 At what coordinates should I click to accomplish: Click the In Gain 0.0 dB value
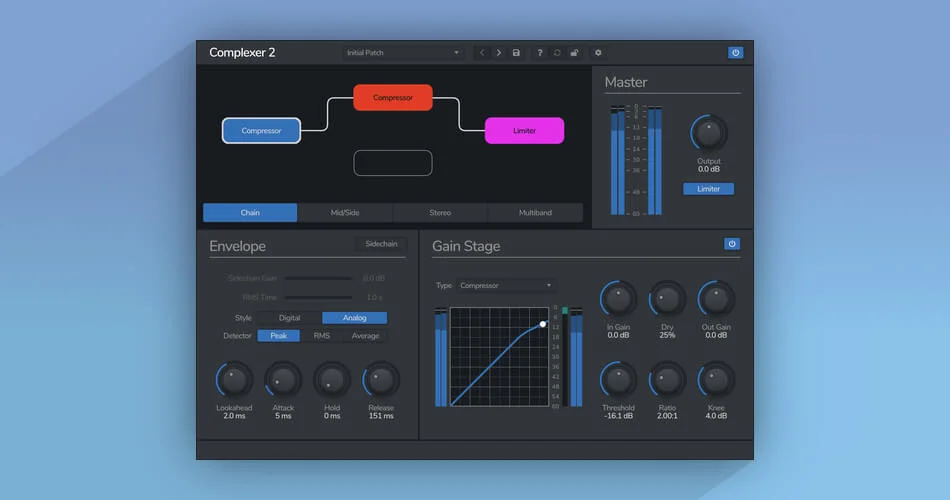(x=618, y=335)
